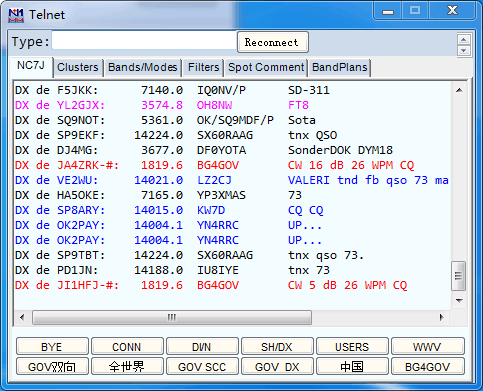
Task: Click the BYE button
Action: click(52, 347)
